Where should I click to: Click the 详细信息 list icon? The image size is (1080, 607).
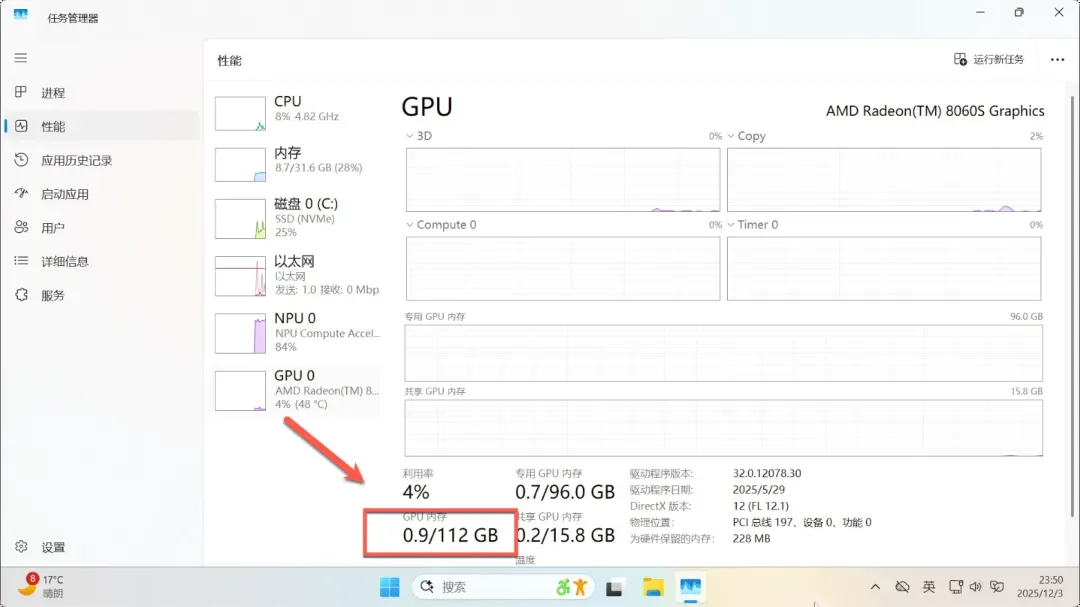point(21,260)
